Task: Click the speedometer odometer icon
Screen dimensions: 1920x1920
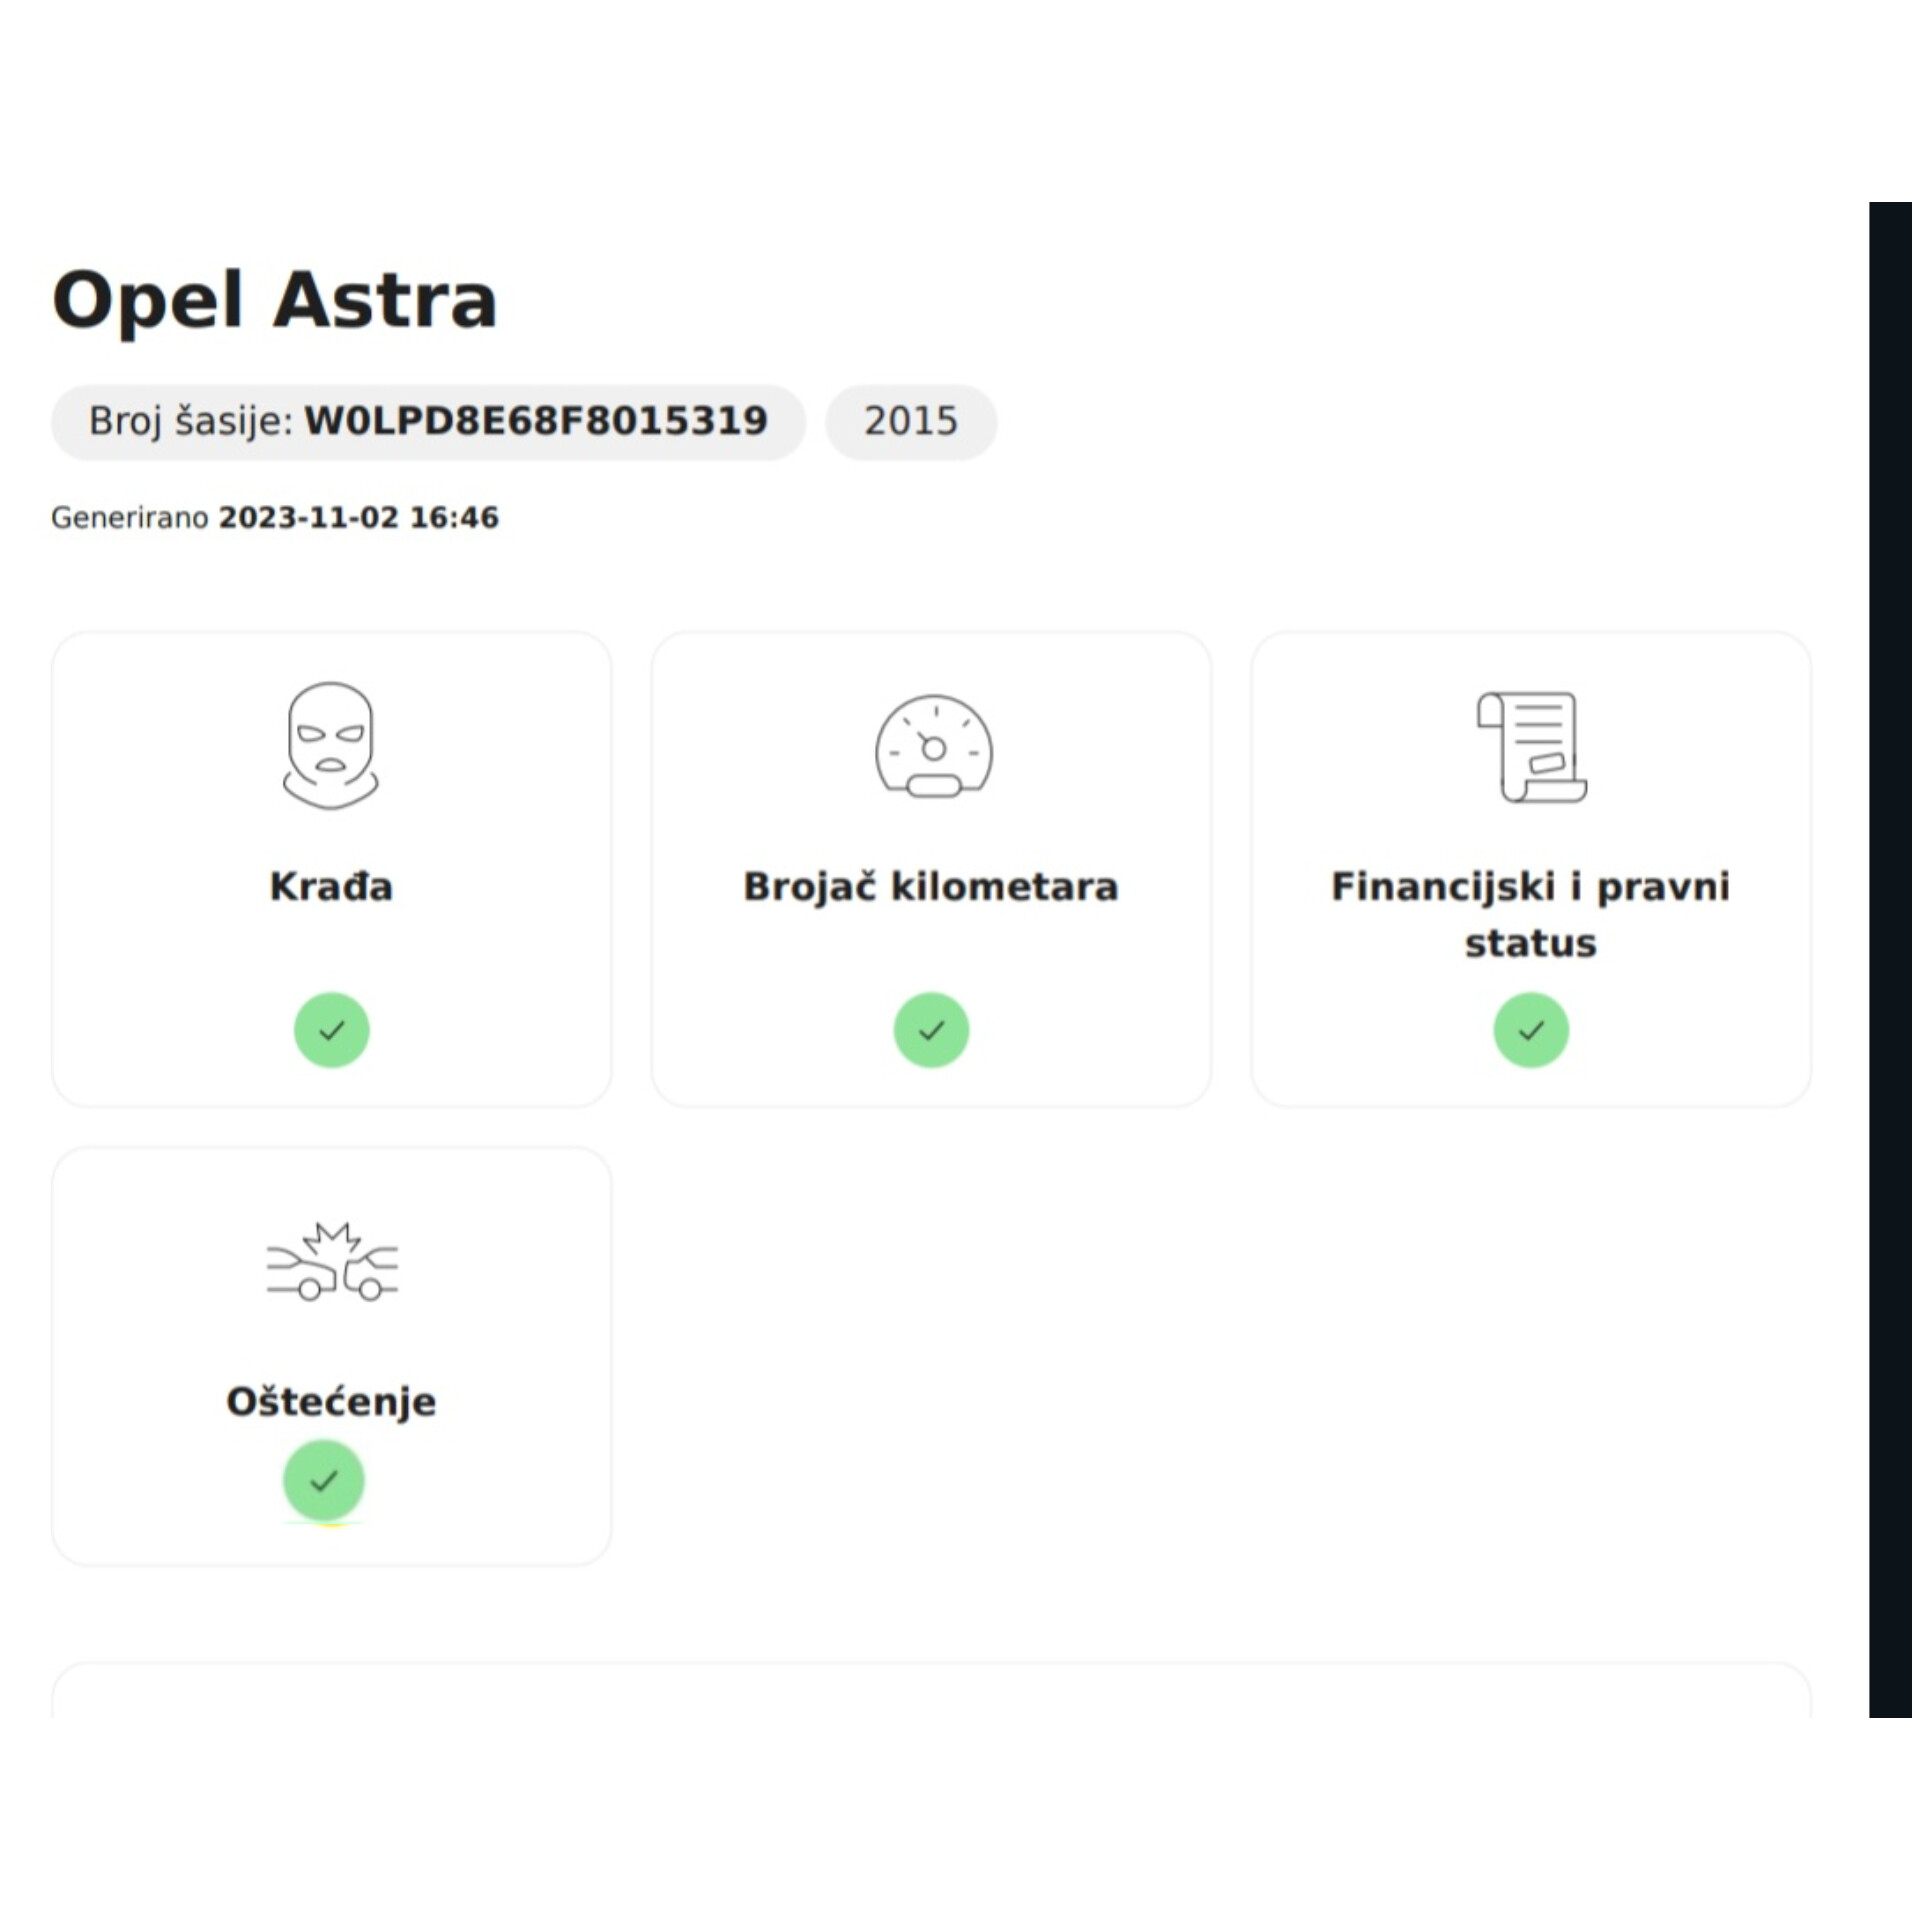Action: (933, 747)
